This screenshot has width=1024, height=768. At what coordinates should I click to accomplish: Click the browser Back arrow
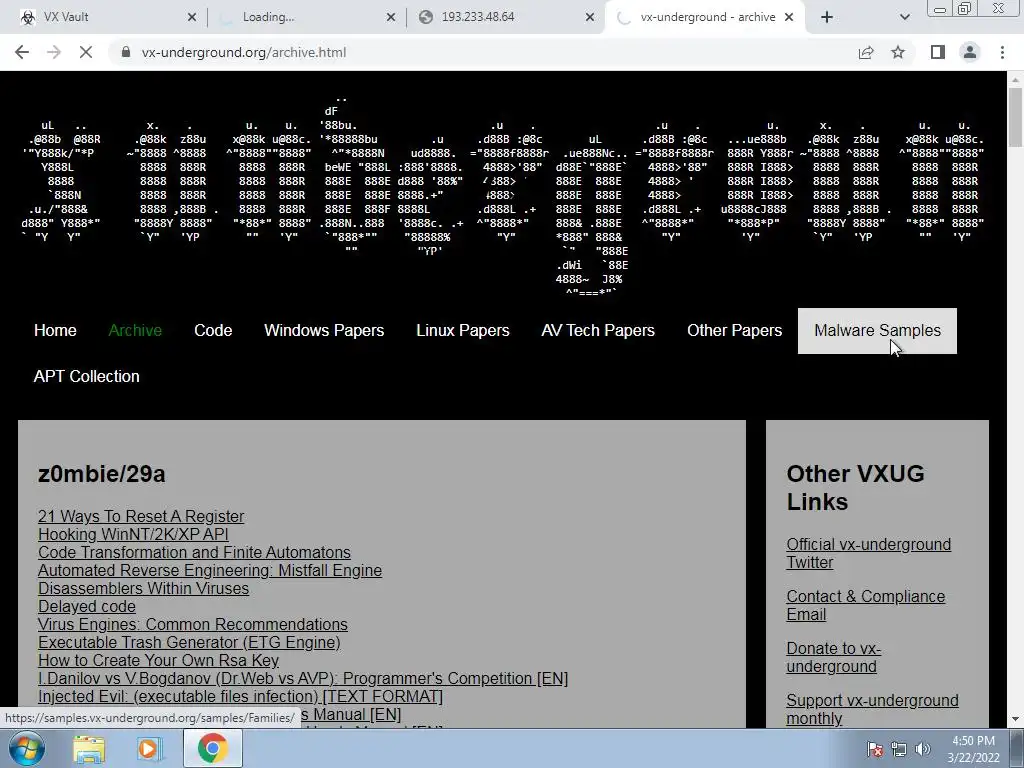22,52
